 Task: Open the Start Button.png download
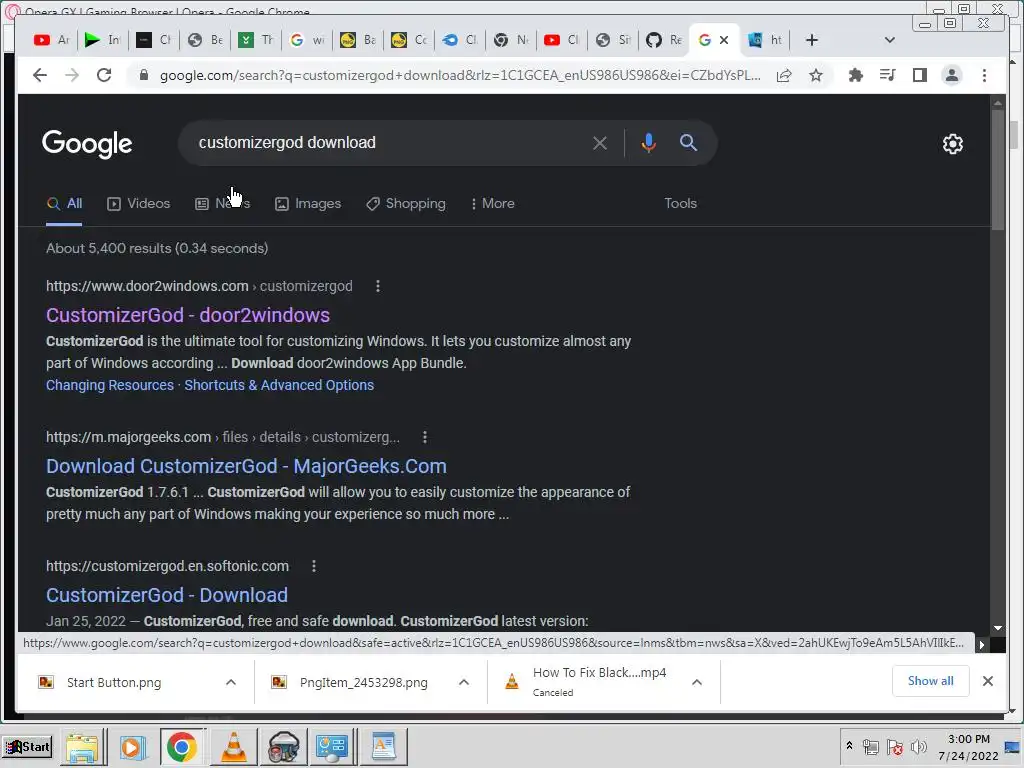114,682
